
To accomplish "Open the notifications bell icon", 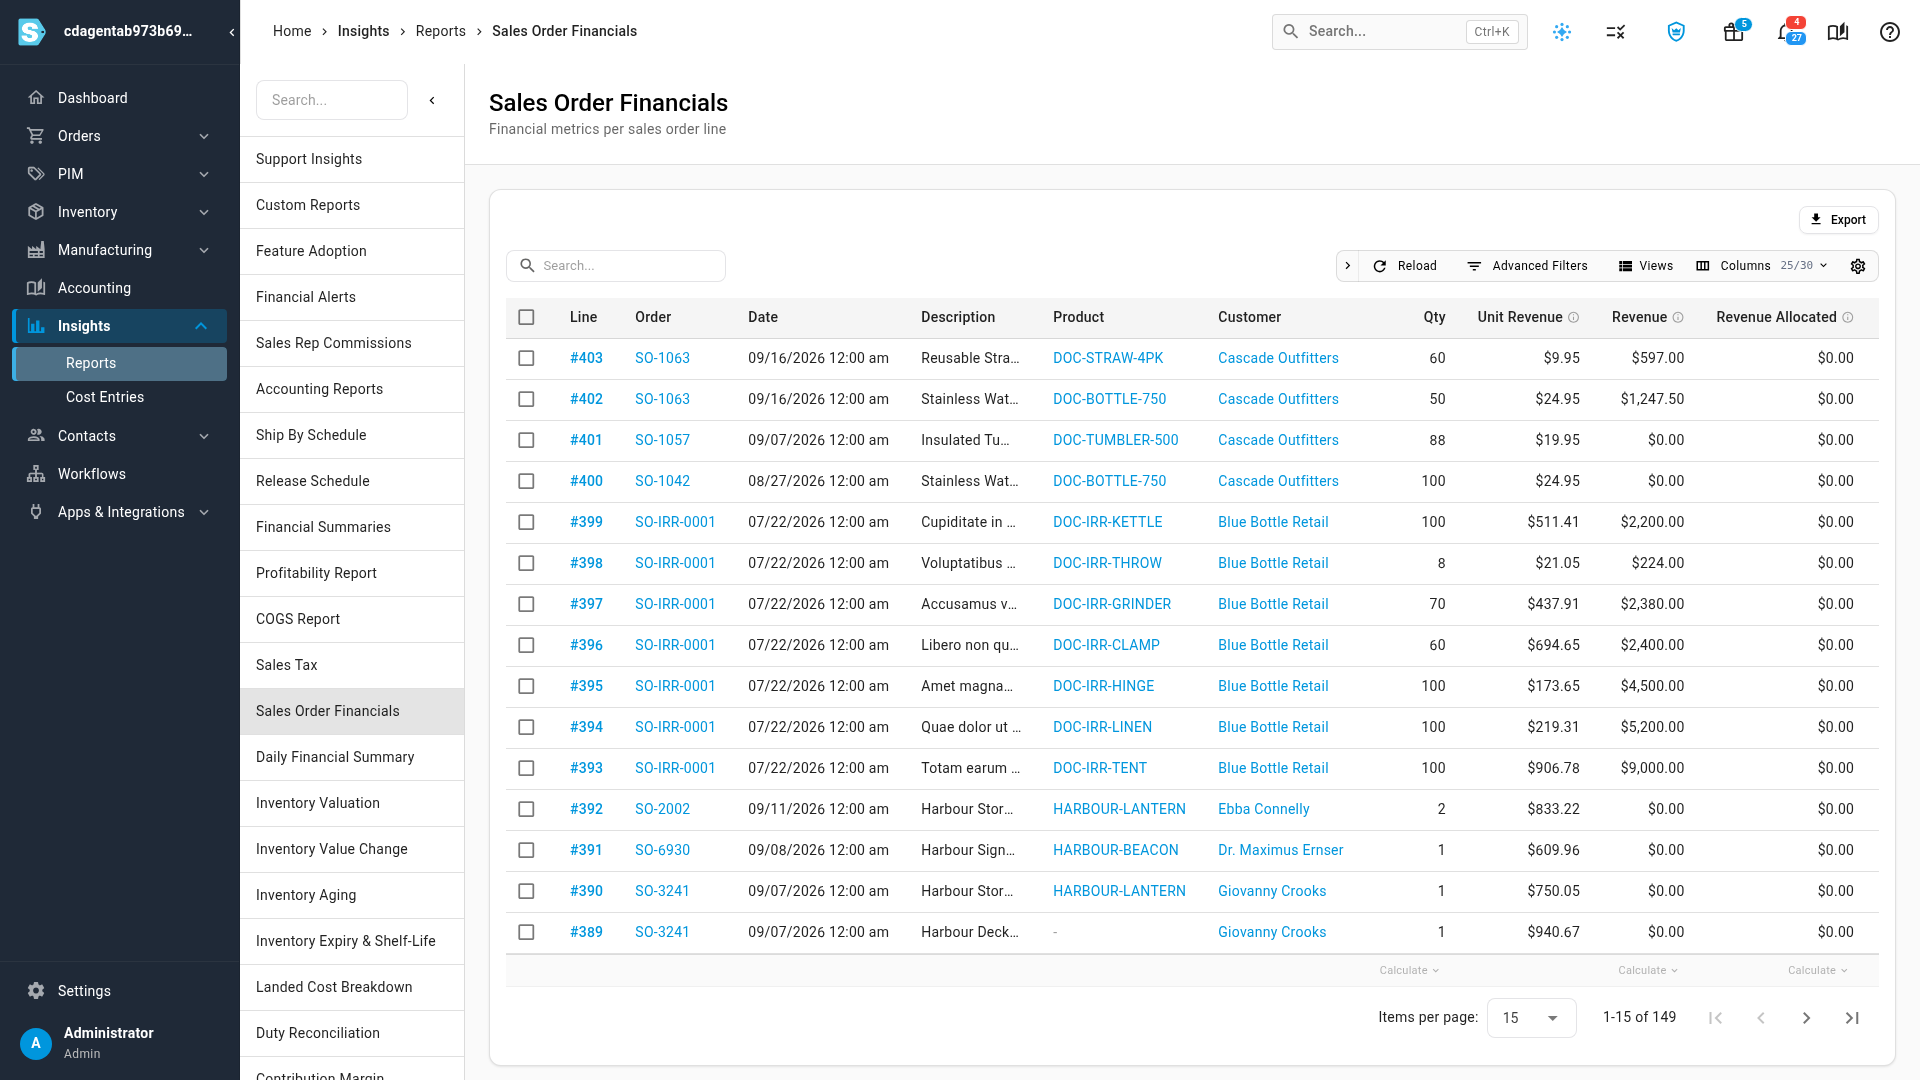I will [1786, 32].
